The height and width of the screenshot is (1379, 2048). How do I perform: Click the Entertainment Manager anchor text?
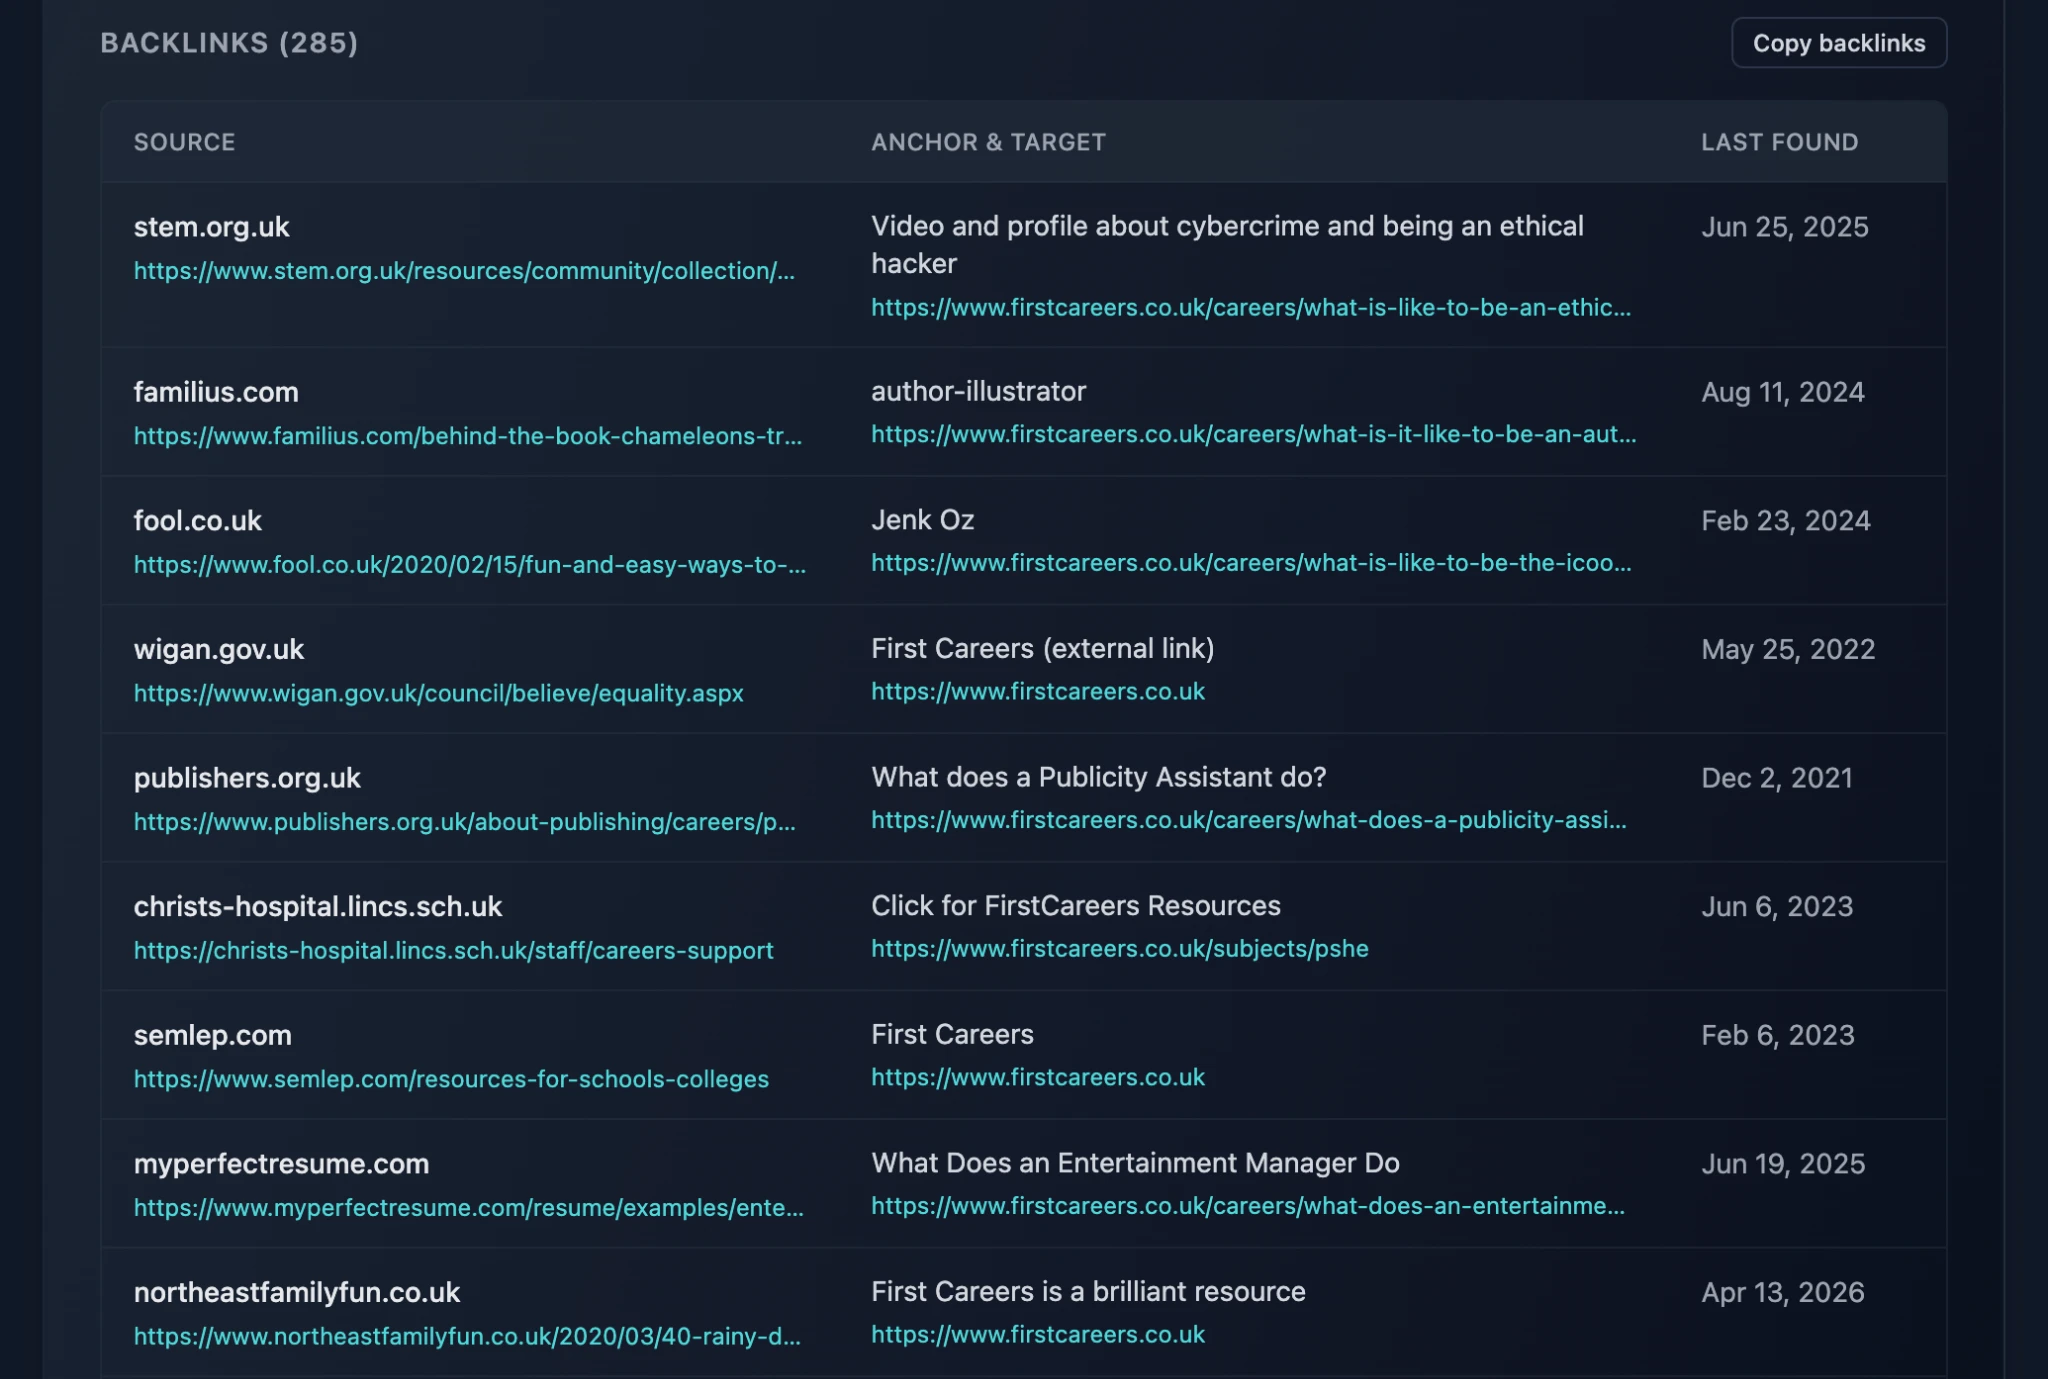(x=1135, y=1163)
